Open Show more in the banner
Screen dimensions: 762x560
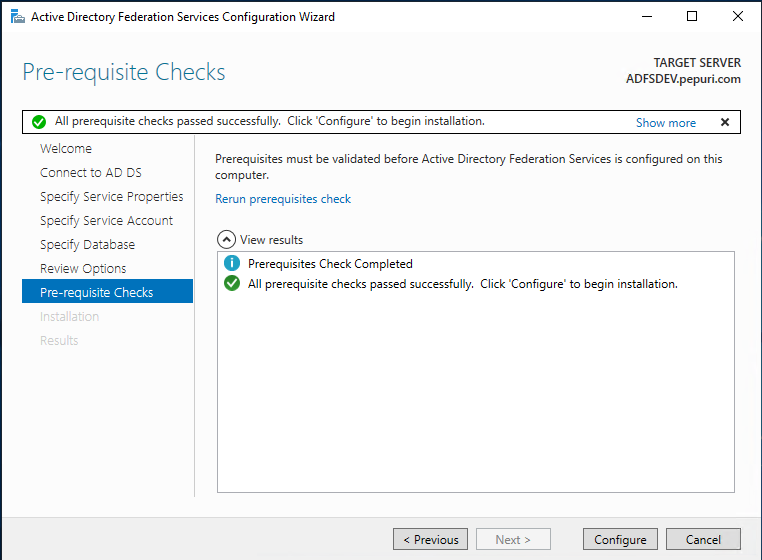click(x=666, y=122)
